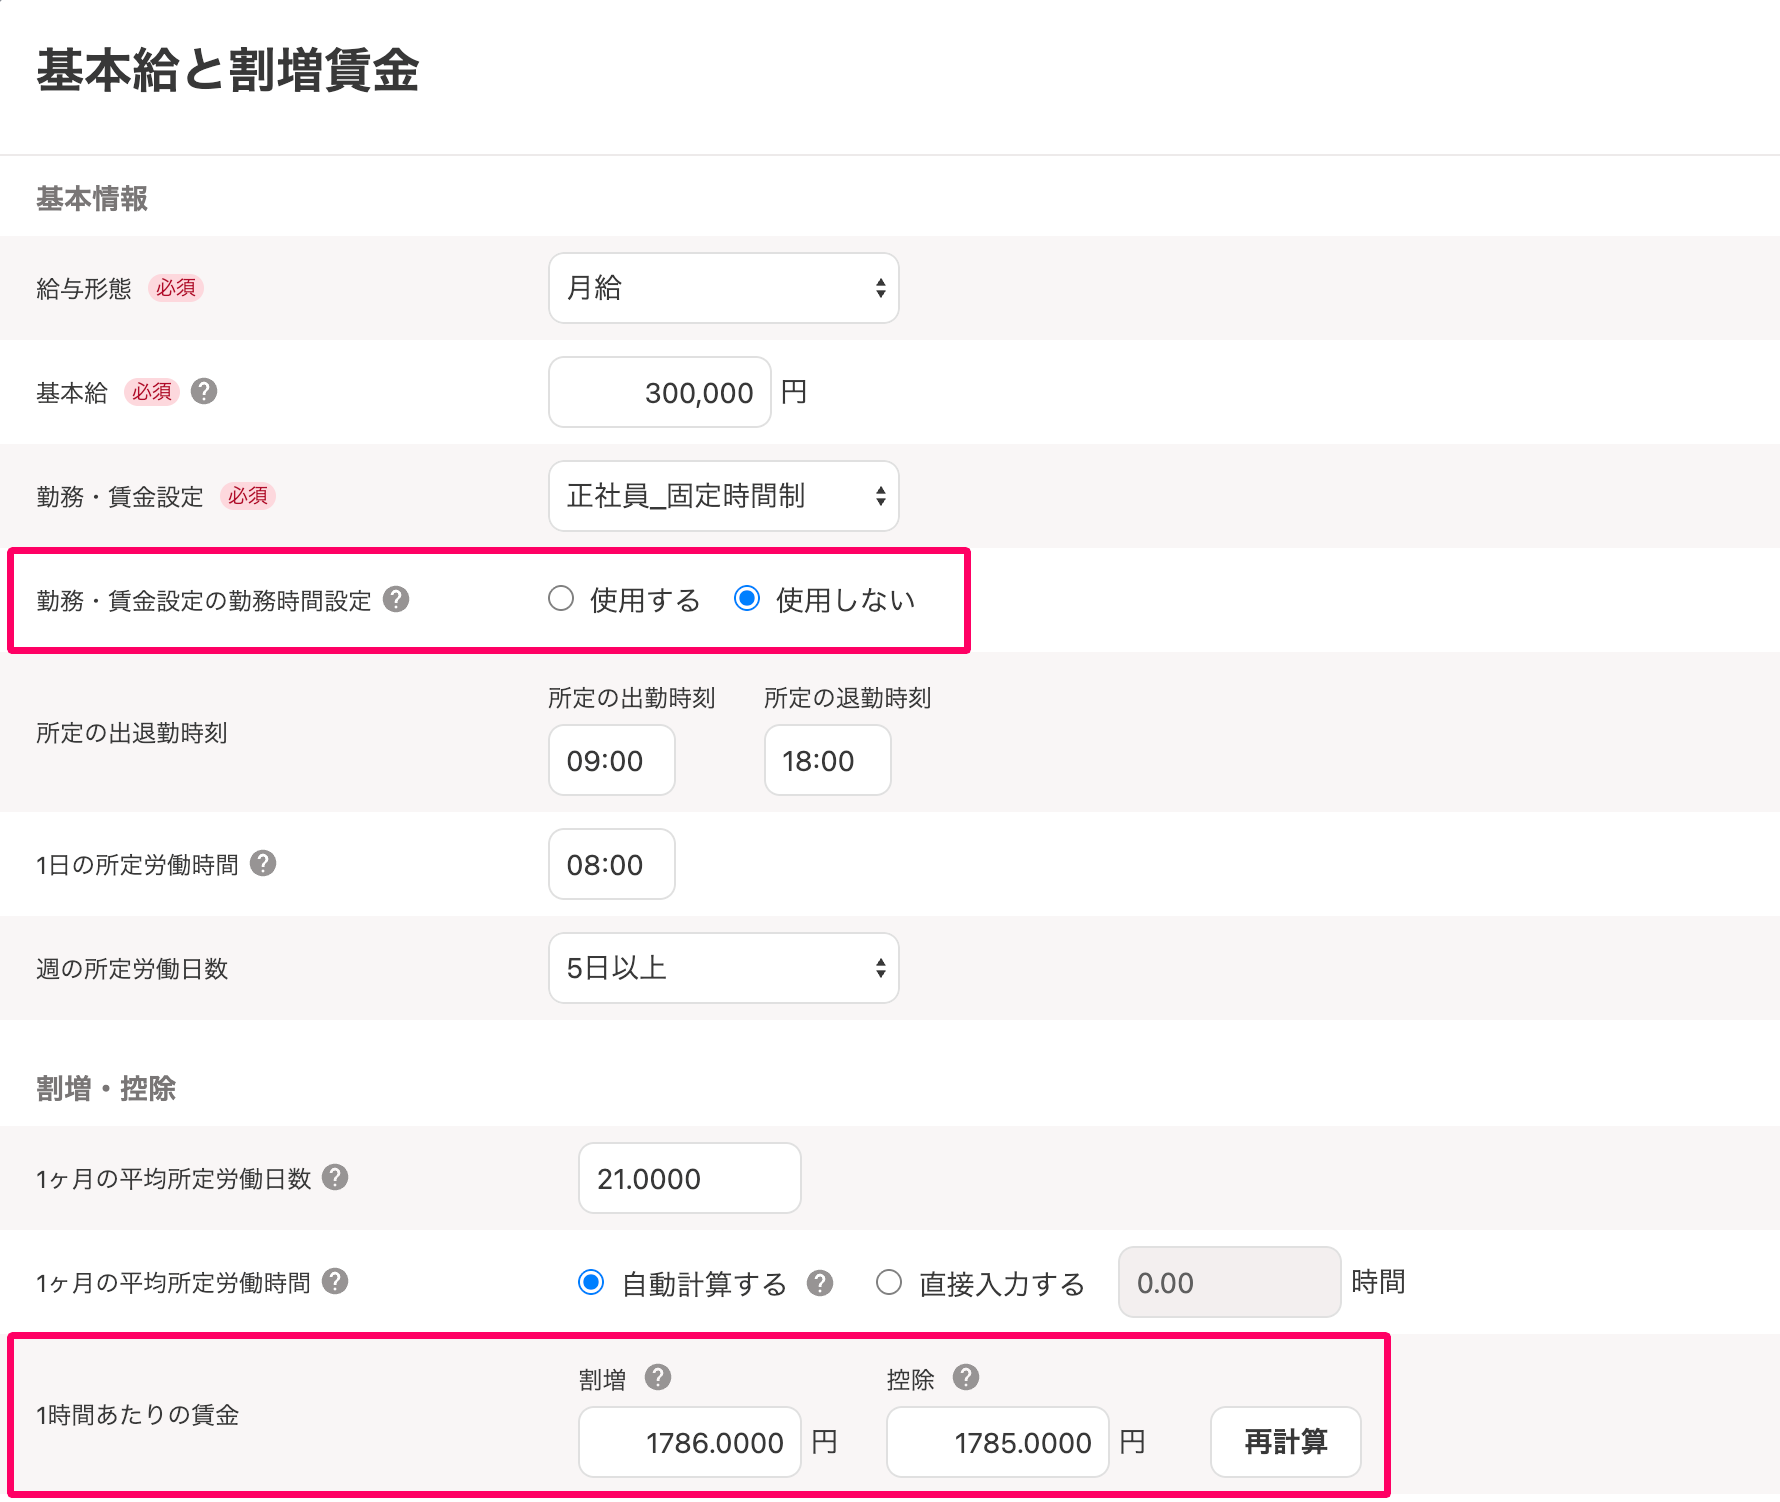Show help for 割増 hourly wage
Viewport: 1780px width, 1502px height.
(x=657, y=1378)
